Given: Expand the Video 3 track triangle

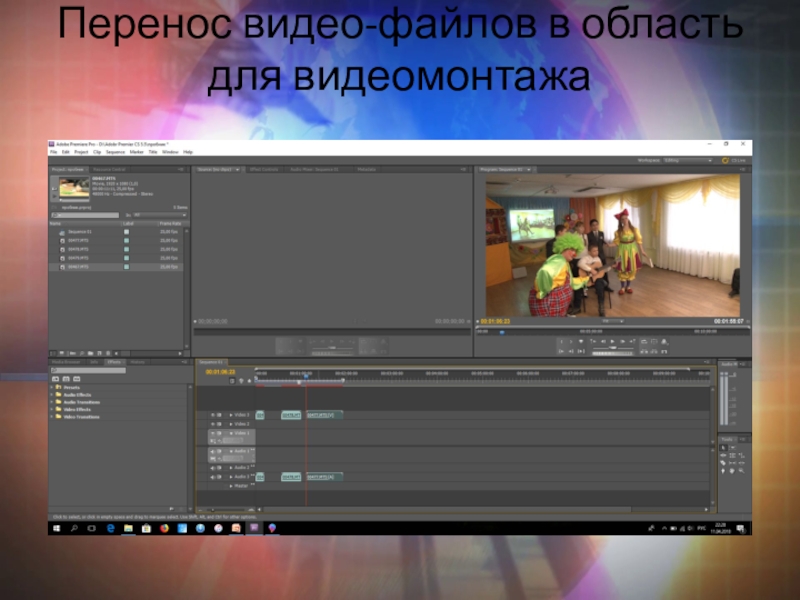Looking at the screenshot, I should tap(230, 414).
